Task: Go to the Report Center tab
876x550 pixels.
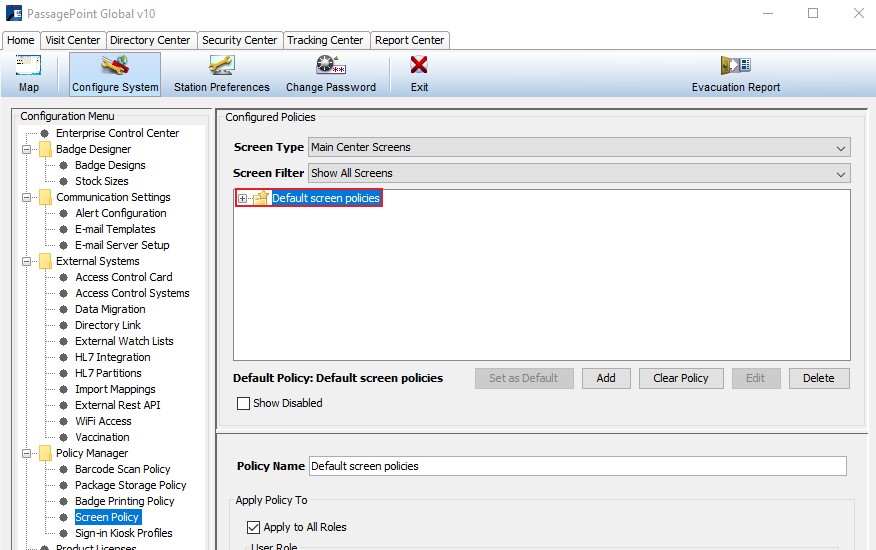Action: point(410,40)
